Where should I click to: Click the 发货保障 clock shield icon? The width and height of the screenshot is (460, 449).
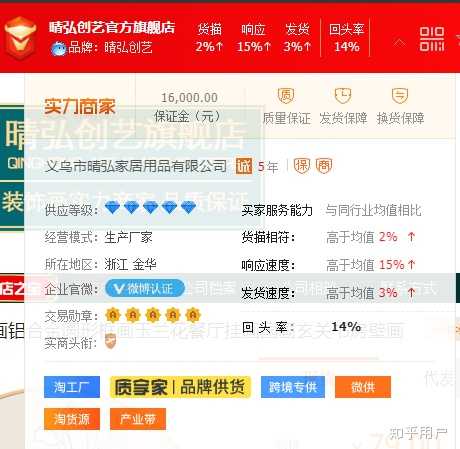click(343, 96)
